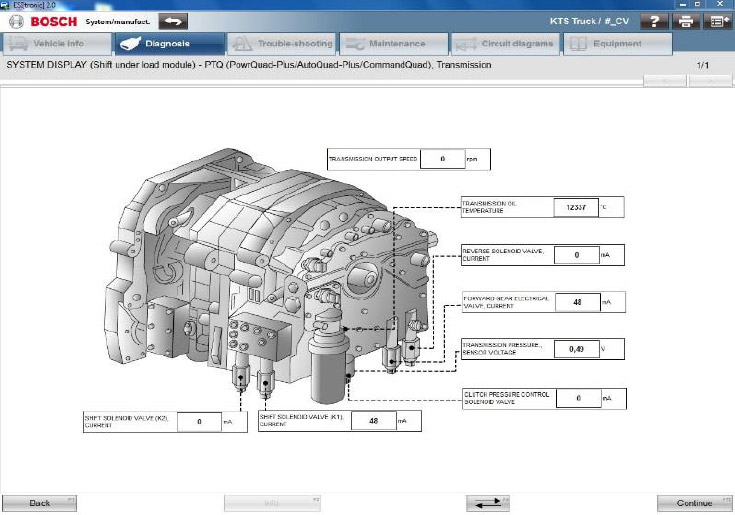This screenshot has width=735, height=515.
Task: Click the Continue button
Action: (694, 503)
